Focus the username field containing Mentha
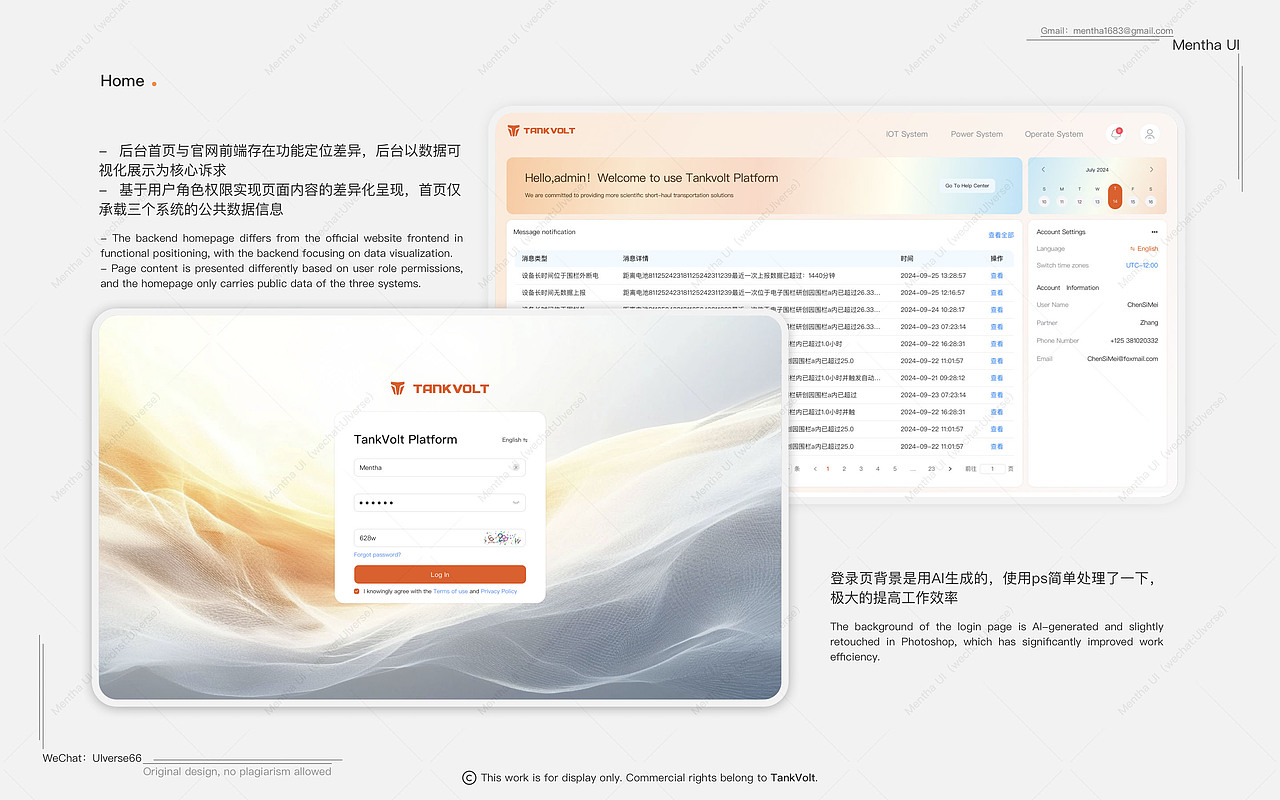1280x800 pixels. click(x=440, y=467)
